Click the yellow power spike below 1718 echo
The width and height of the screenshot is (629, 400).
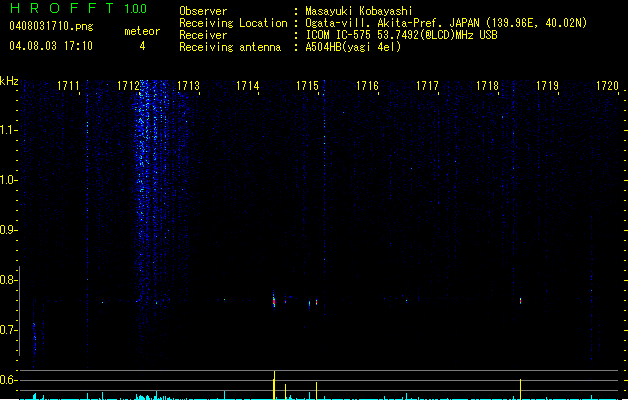pyautogui.click(x=521, y=389)
